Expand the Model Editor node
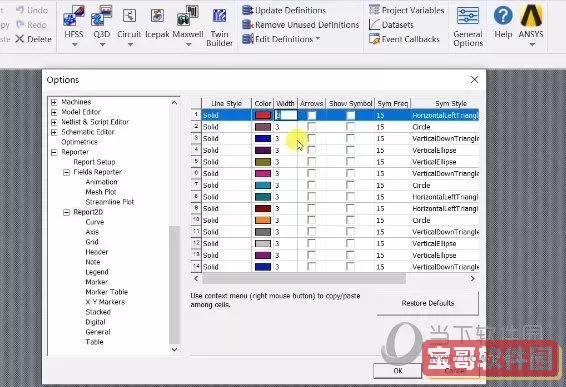The height and width of the screenshot is (387, 566). point(54,112)
